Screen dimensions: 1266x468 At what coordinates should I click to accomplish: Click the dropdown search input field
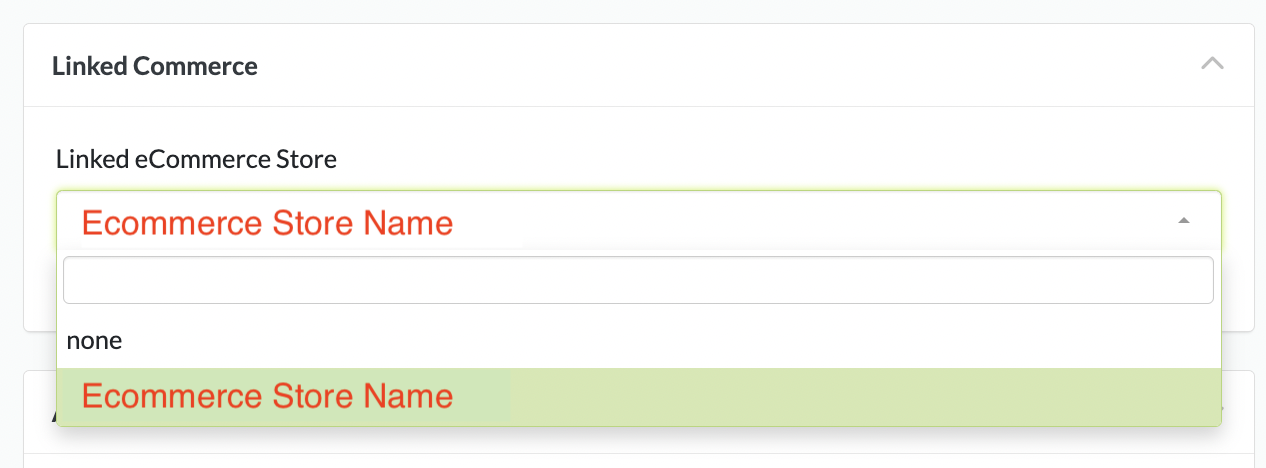[638, 280]
